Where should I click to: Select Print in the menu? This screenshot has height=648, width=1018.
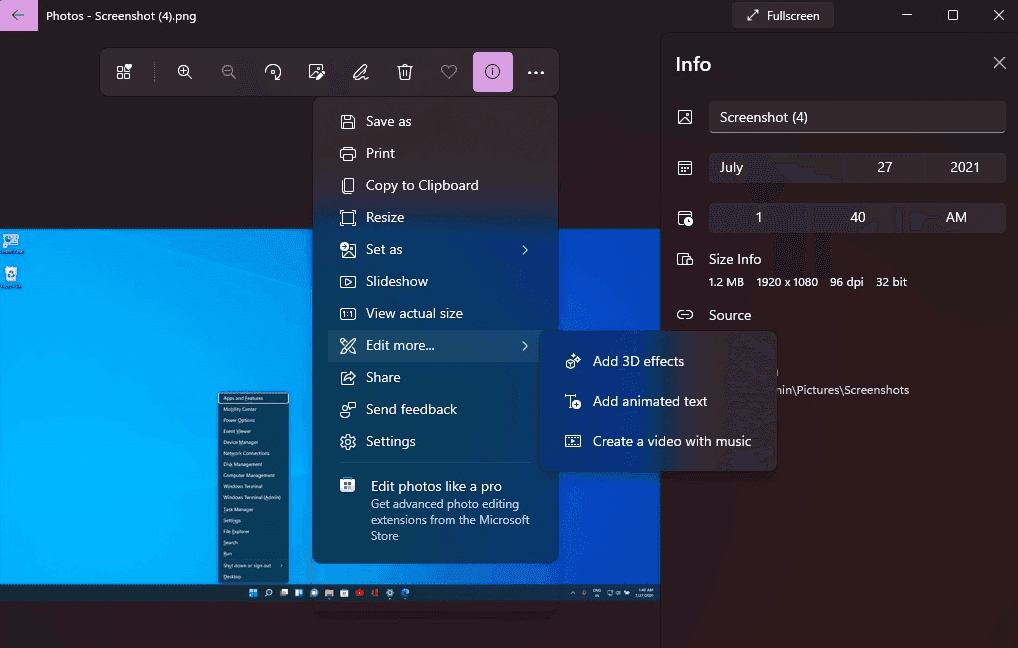click(434, 153)
